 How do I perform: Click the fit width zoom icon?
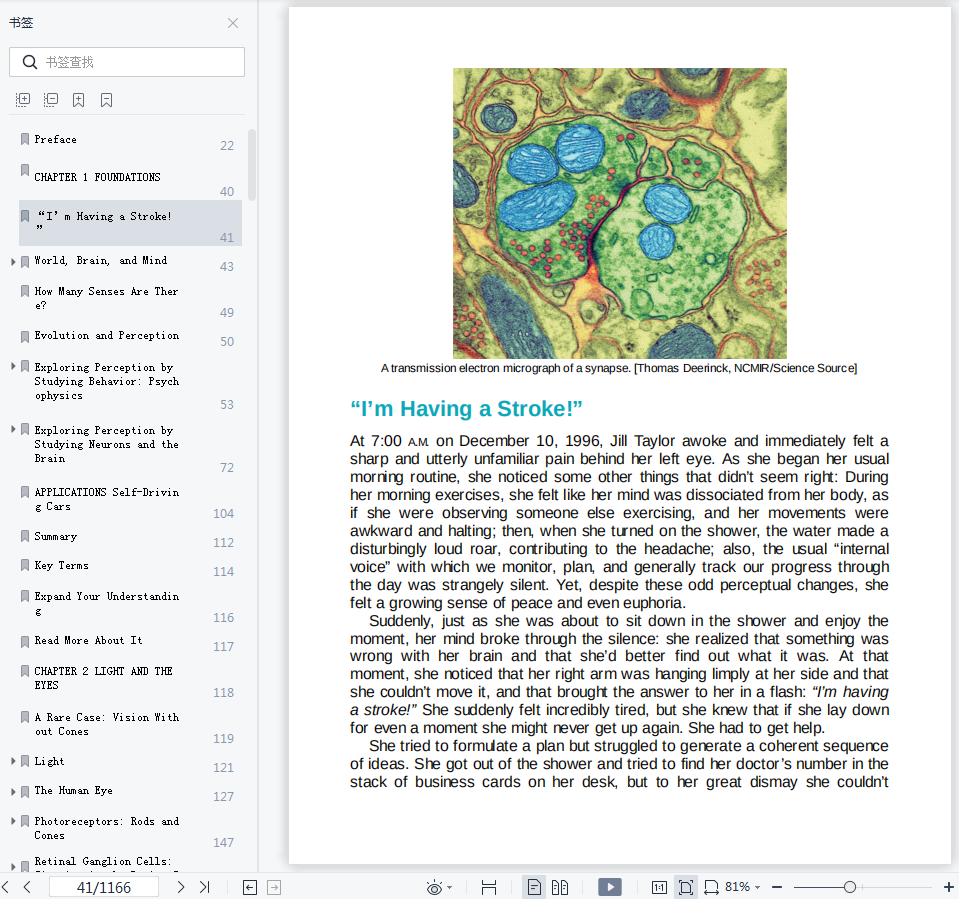pyautogui.click(x=711, y=887)
